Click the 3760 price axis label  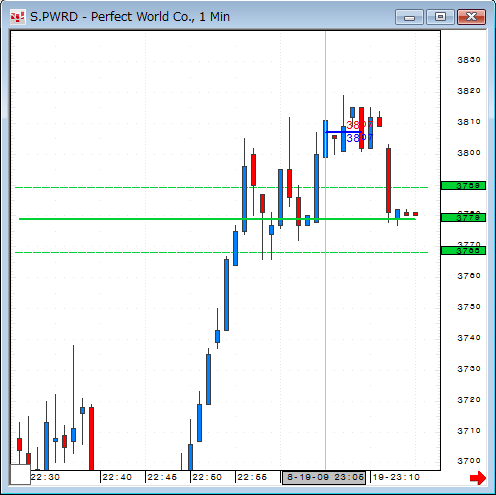(x=469, y=276)
